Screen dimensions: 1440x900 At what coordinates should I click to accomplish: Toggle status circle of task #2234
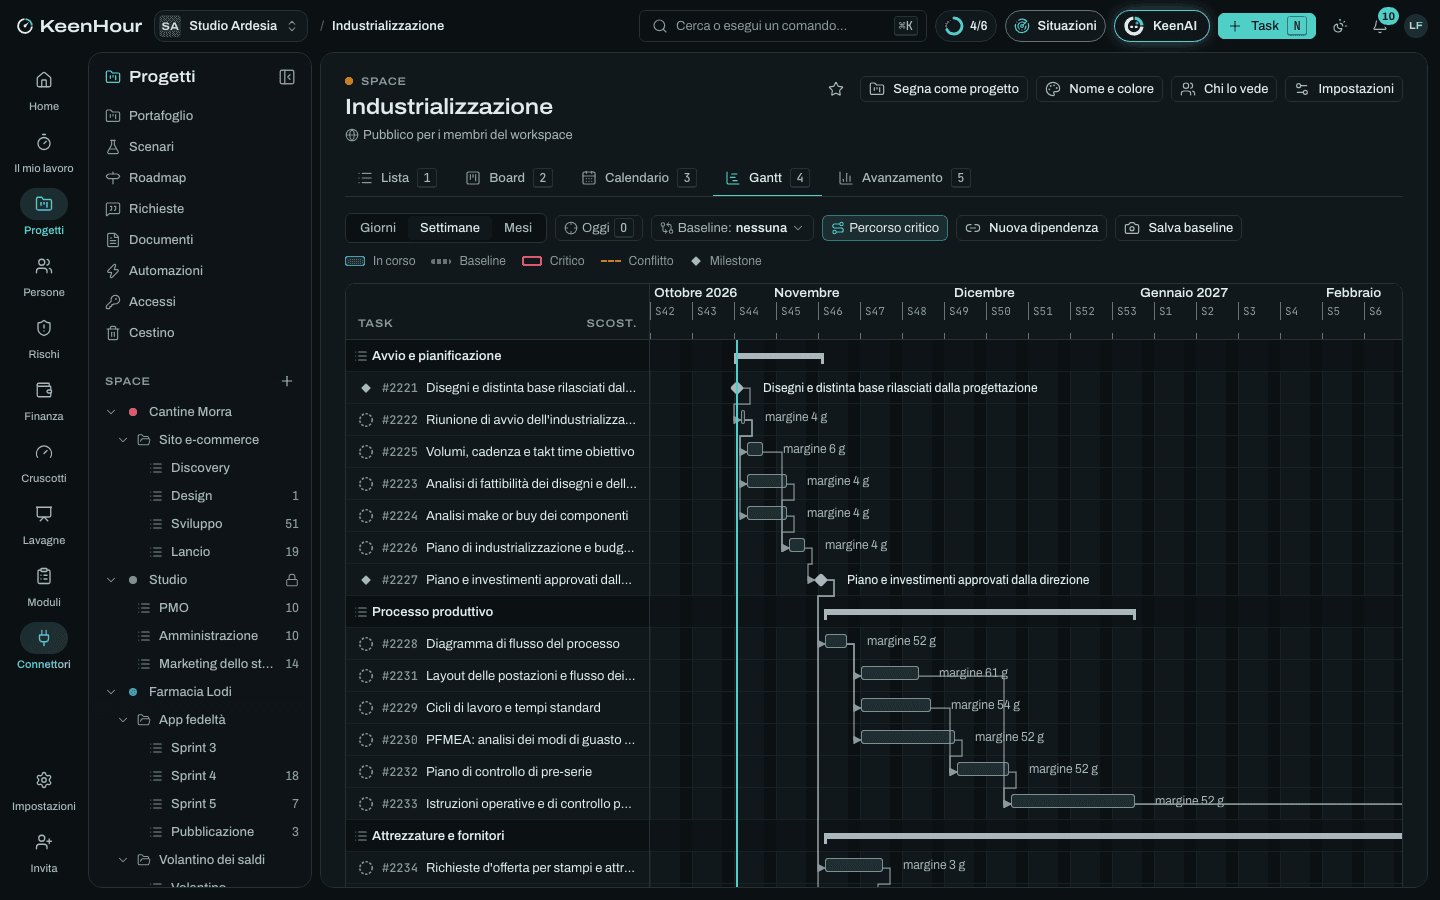366,868
